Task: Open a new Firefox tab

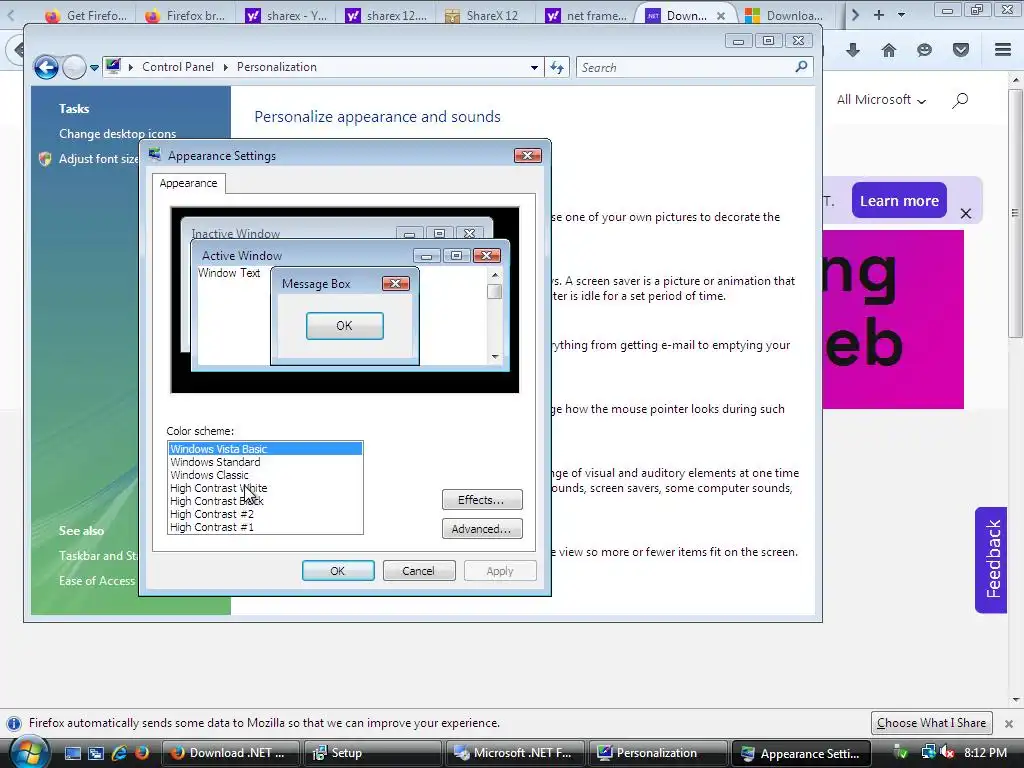Action: [878, 14]
